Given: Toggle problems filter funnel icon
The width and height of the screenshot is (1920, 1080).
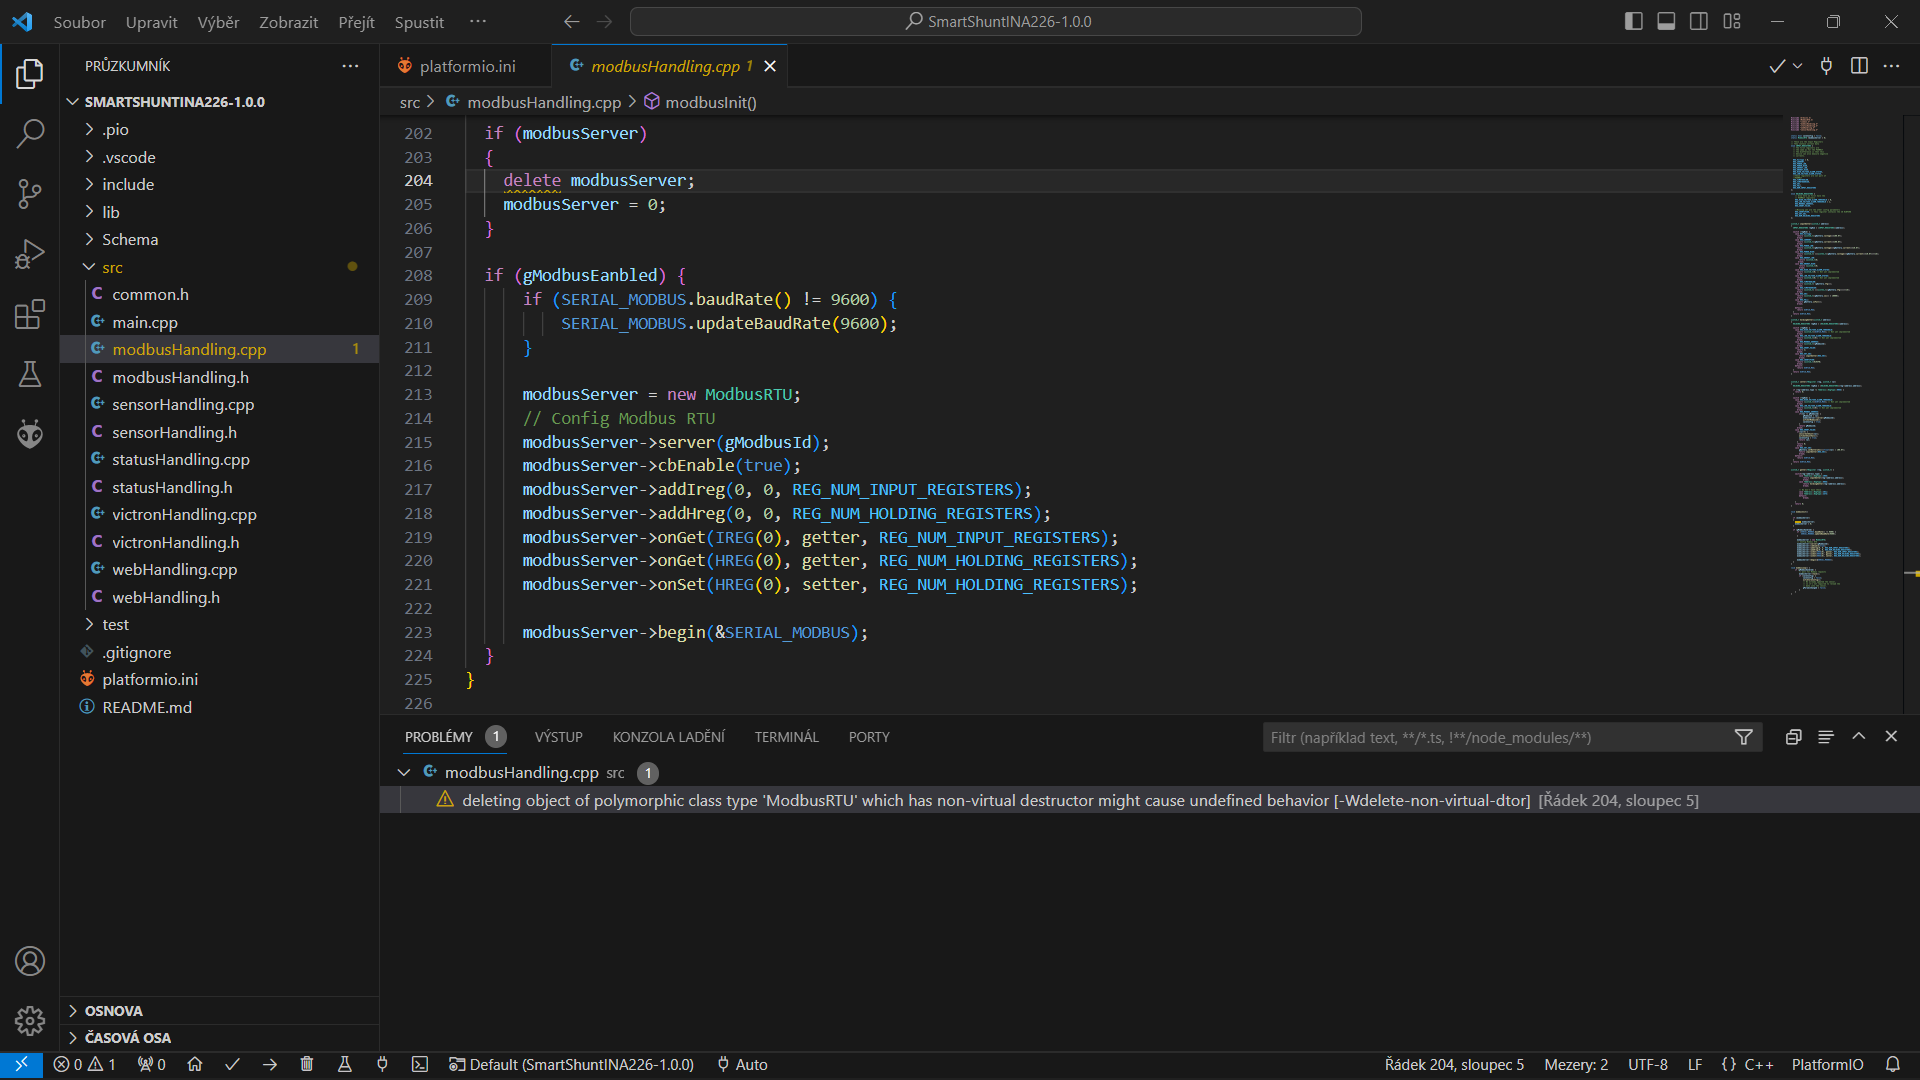Looking at the screenshot, I should coord(1743,737).
